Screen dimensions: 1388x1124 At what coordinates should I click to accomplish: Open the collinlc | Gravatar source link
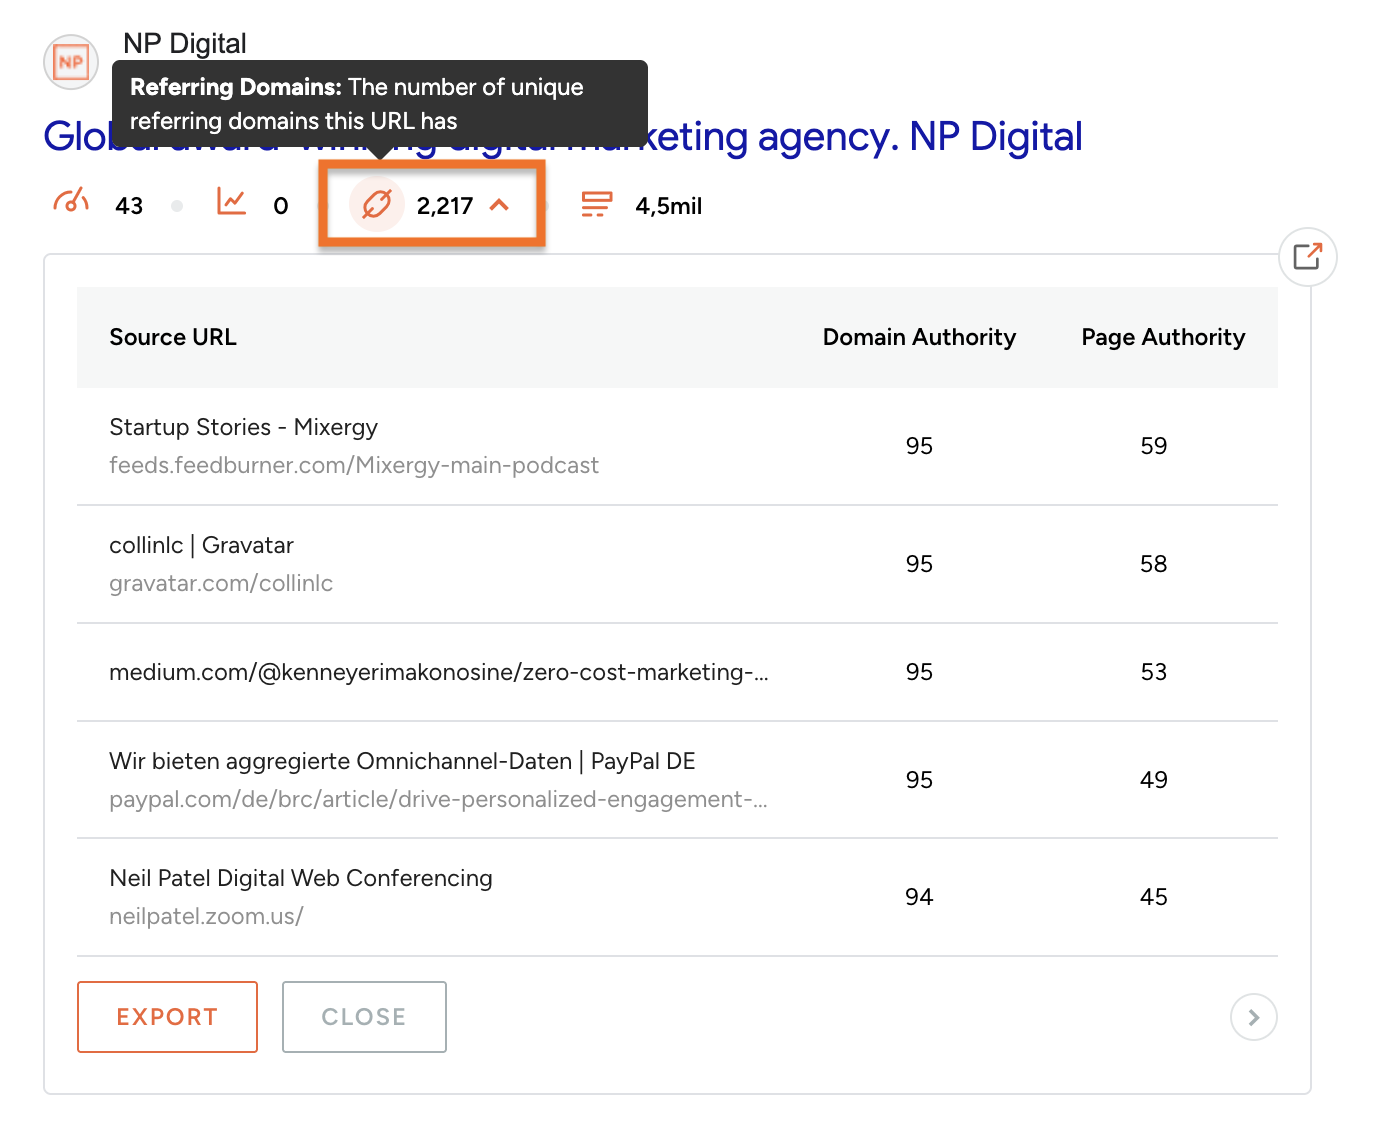pyautogui.click(x=202, y=545)
